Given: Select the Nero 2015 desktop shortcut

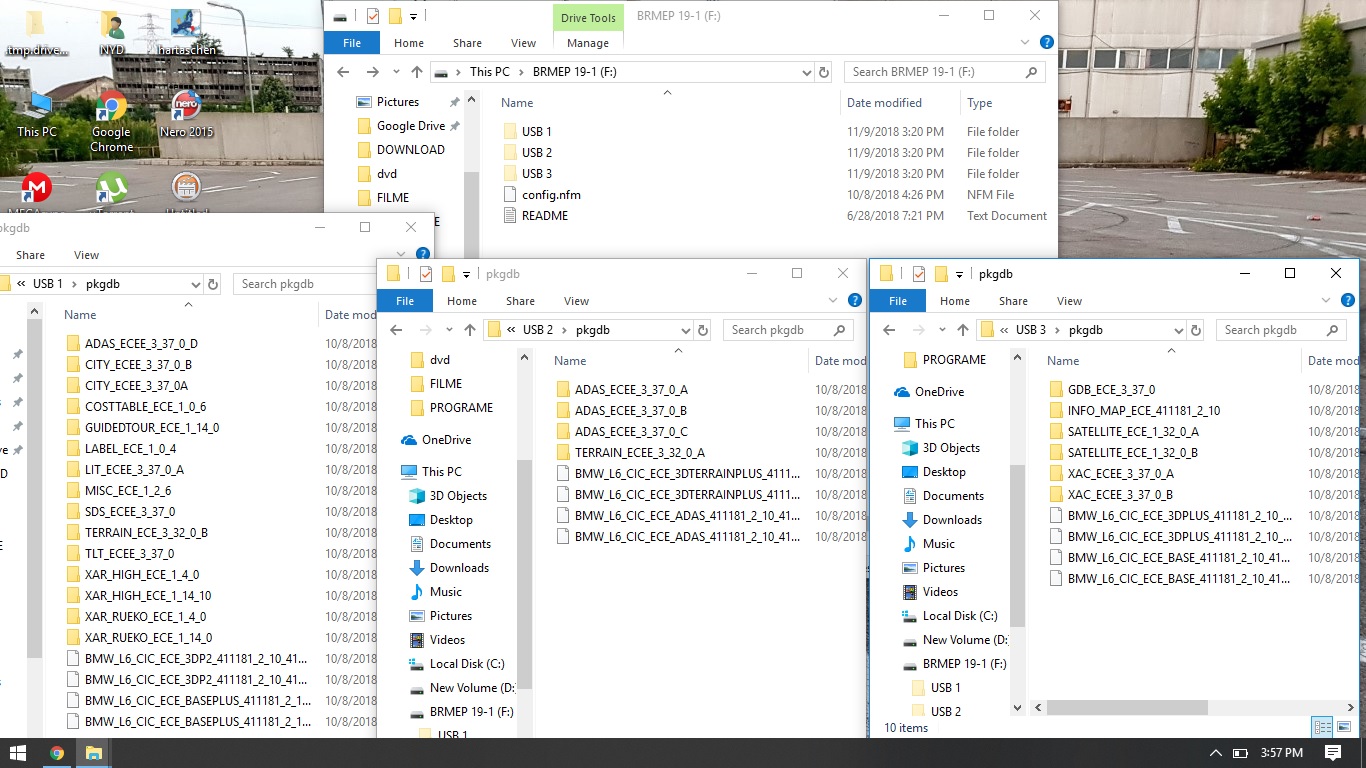Looking at the screenshot, I should click(186, 115).
